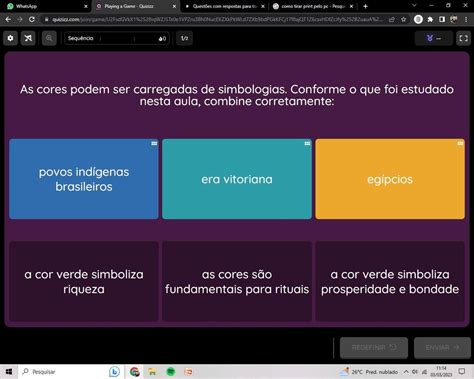Open the medal rank indicator
Screen dimensions: 474x379
tap(434, 38)
